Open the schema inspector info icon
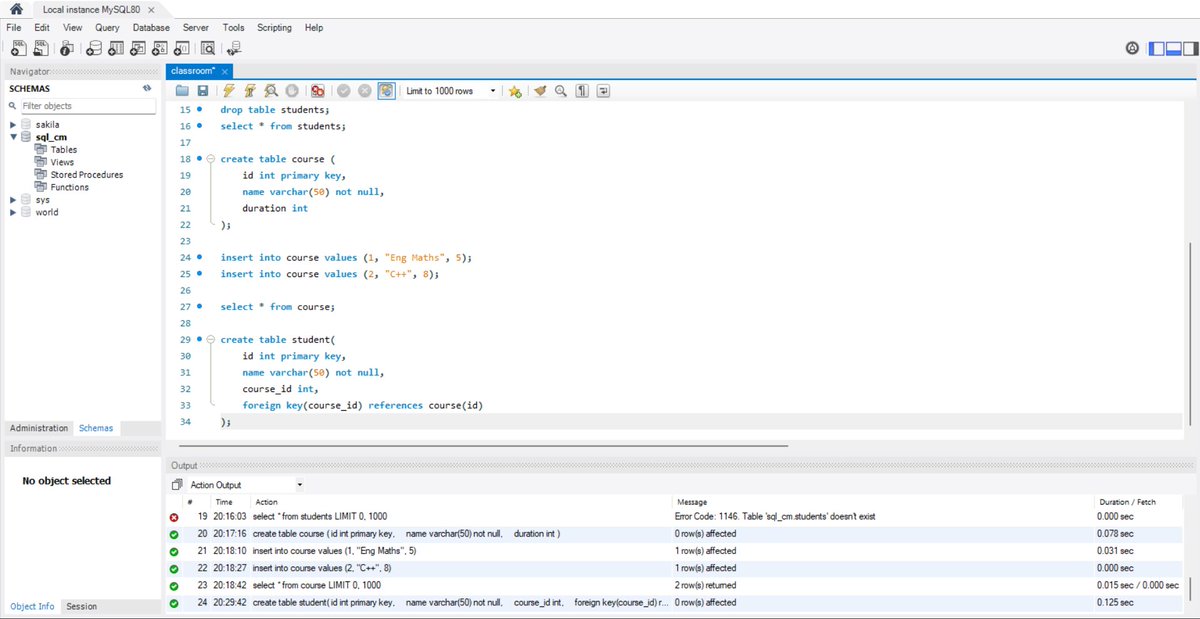The image size is (1200, 619). tap(67, 47)
